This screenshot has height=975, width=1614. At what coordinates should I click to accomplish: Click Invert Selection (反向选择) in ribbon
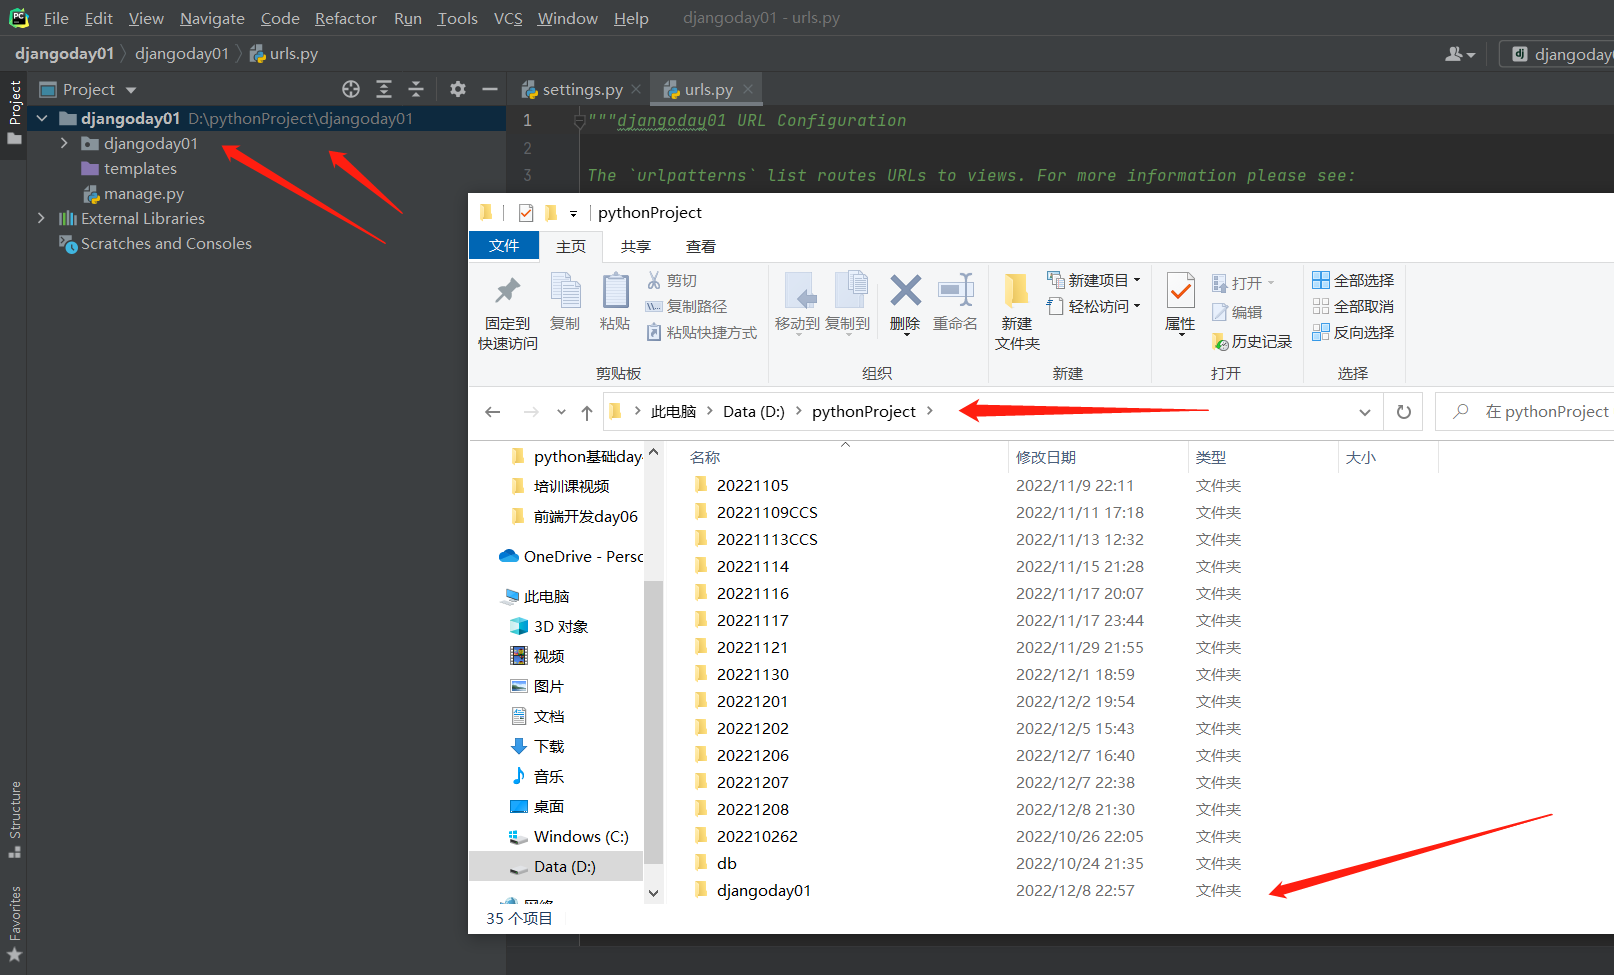(1353, 332)
